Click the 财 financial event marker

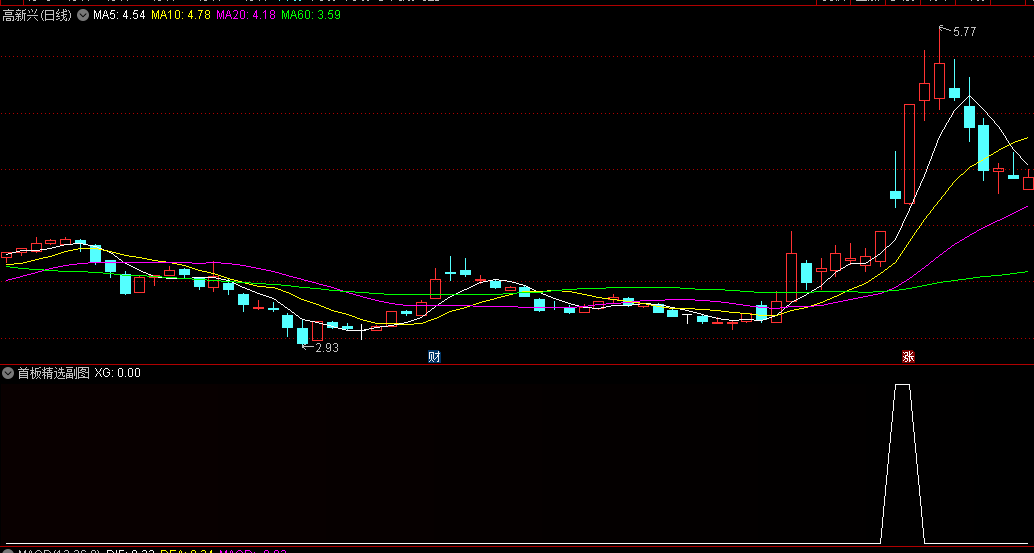click(434, 357)
